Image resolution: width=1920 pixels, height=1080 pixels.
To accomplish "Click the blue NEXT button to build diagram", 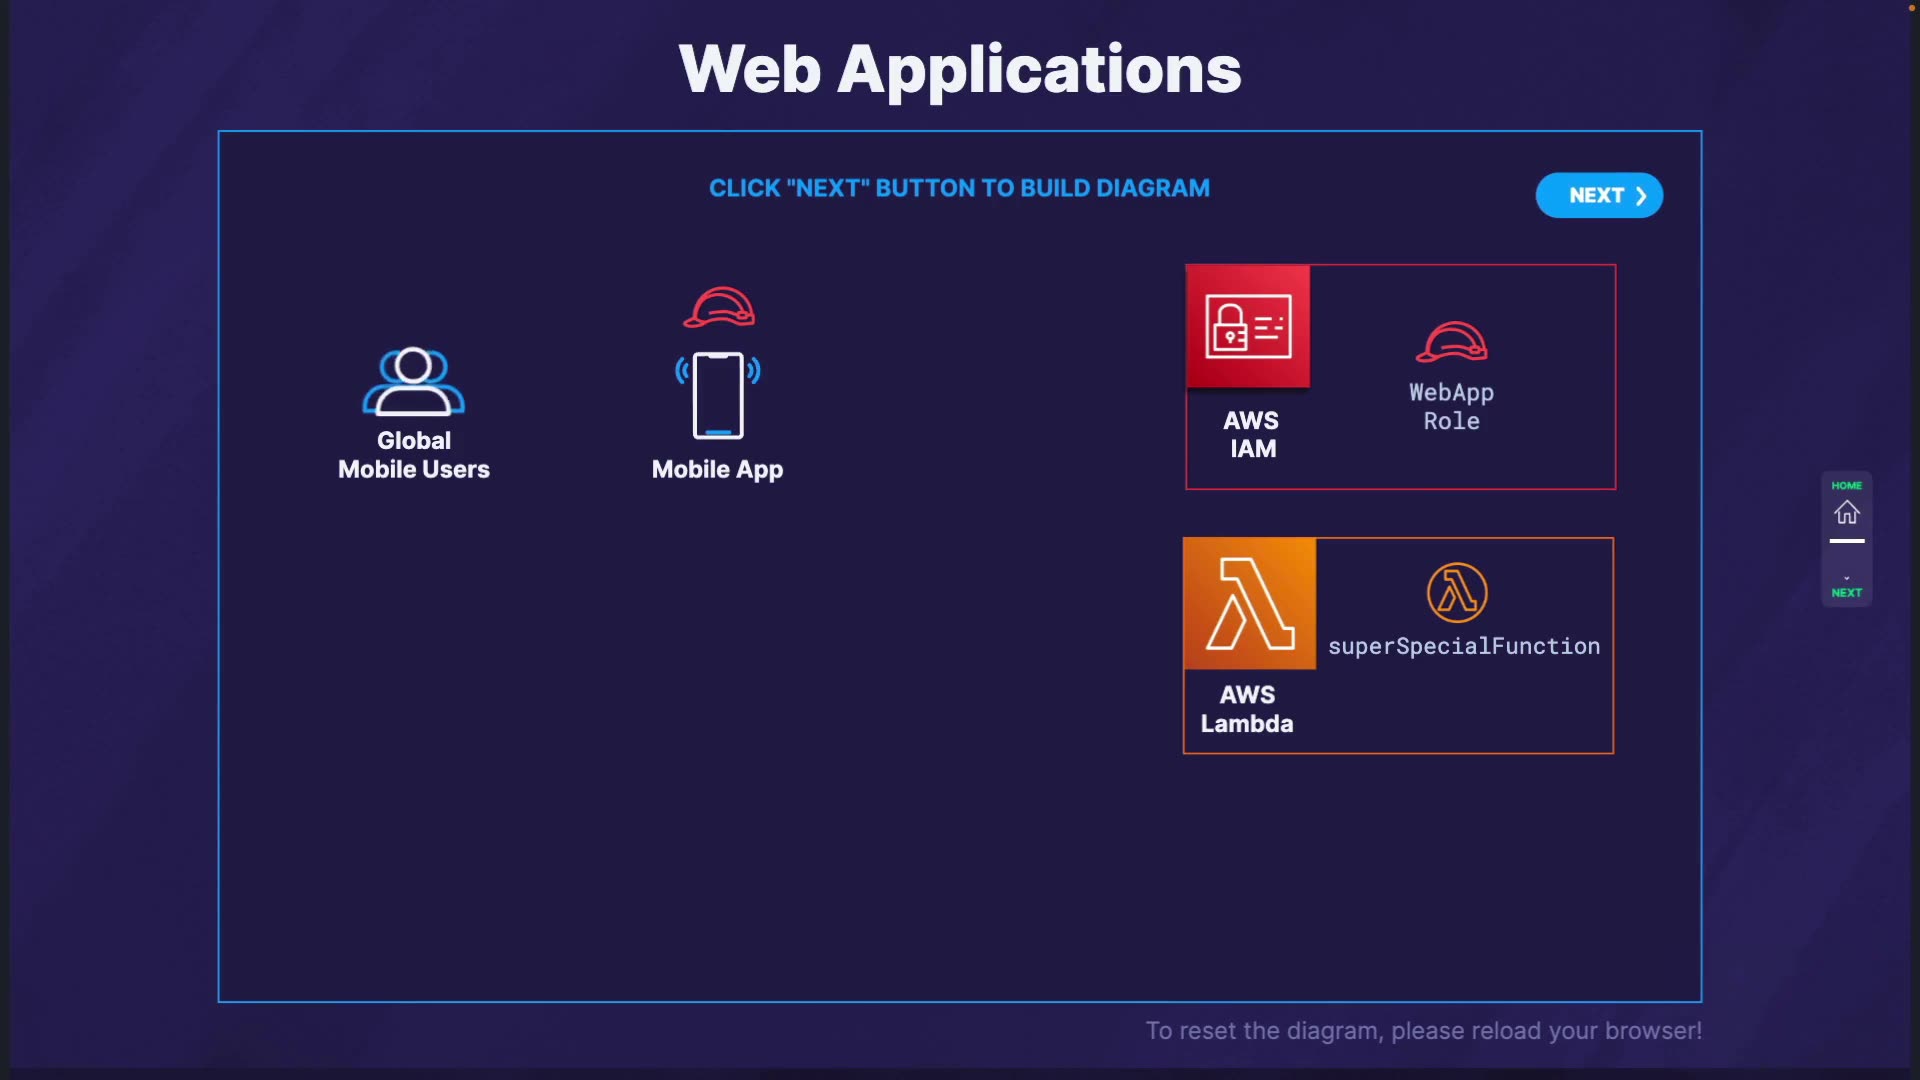I will click(x=1598, y=195).
